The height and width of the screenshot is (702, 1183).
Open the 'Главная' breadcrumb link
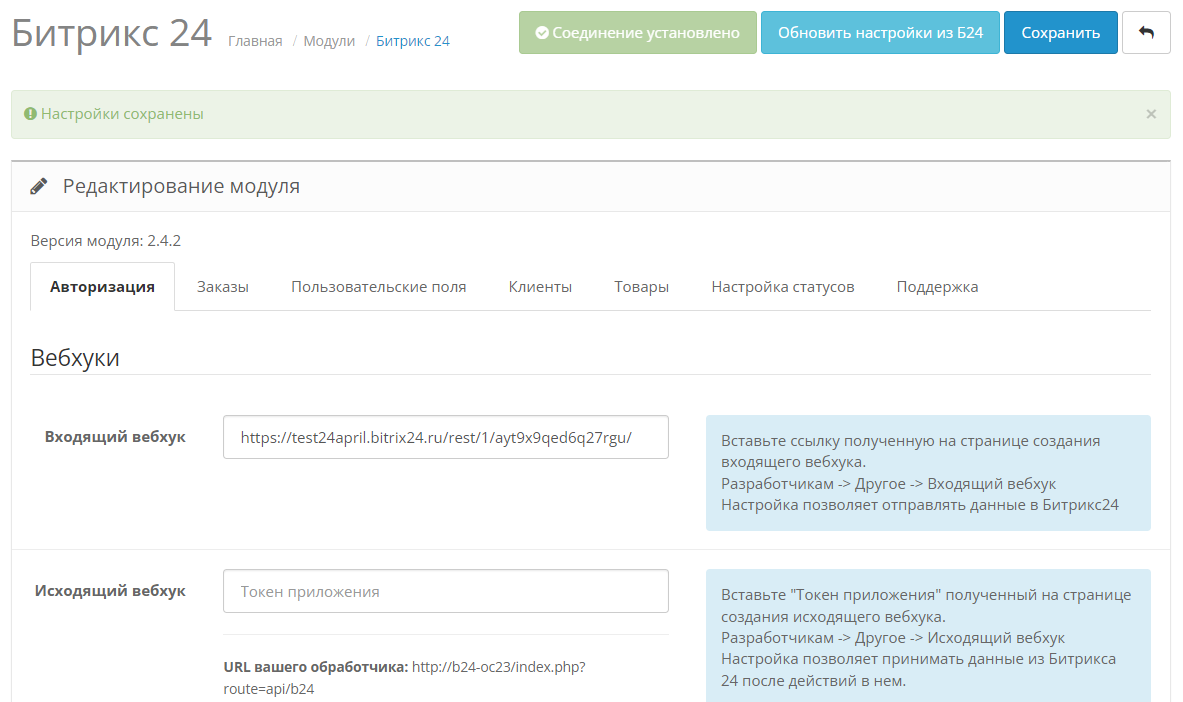pos(255,41)
